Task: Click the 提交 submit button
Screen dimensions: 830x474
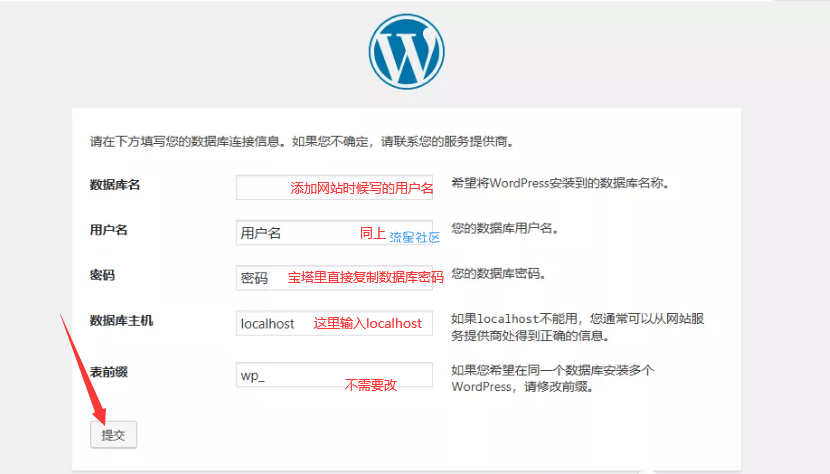Action: [x=113, y=435]
